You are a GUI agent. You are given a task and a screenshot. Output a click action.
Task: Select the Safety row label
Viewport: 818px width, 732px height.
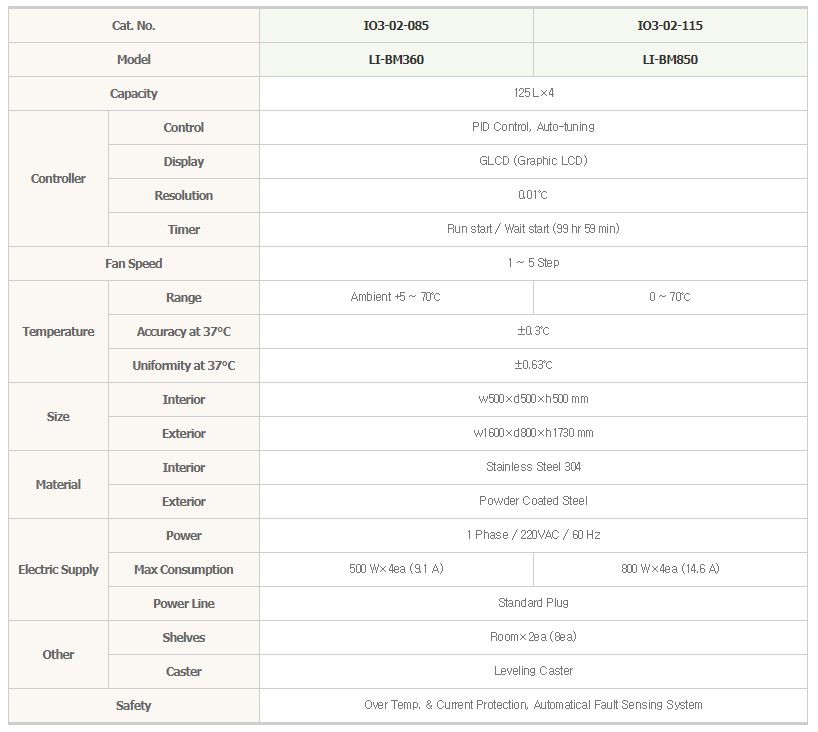tap(134, 705)
